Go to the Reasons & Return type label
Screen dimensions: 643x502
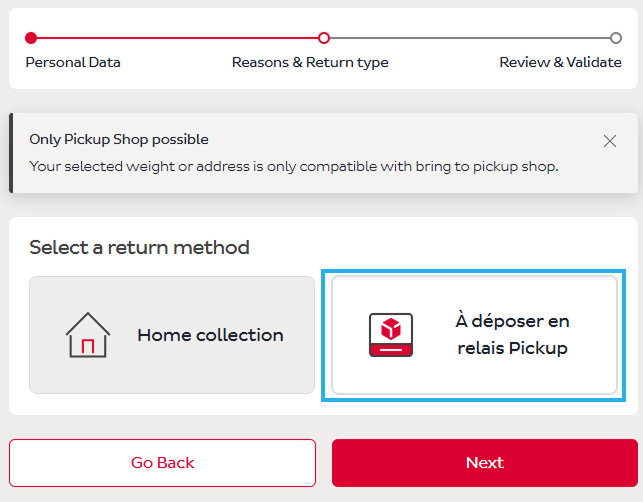click(310, 62)
